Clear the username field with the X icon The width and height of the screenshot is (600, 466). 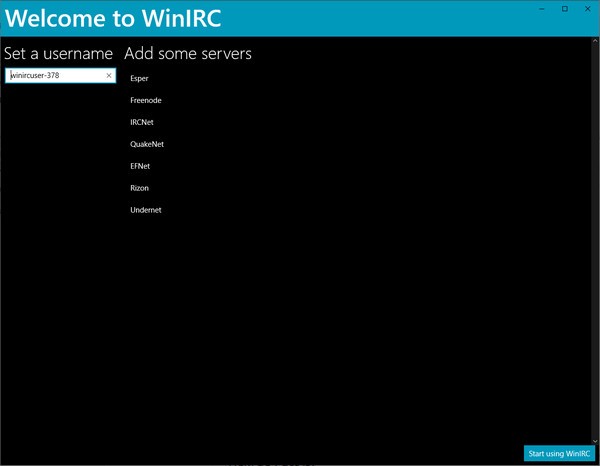coord(109,75)
